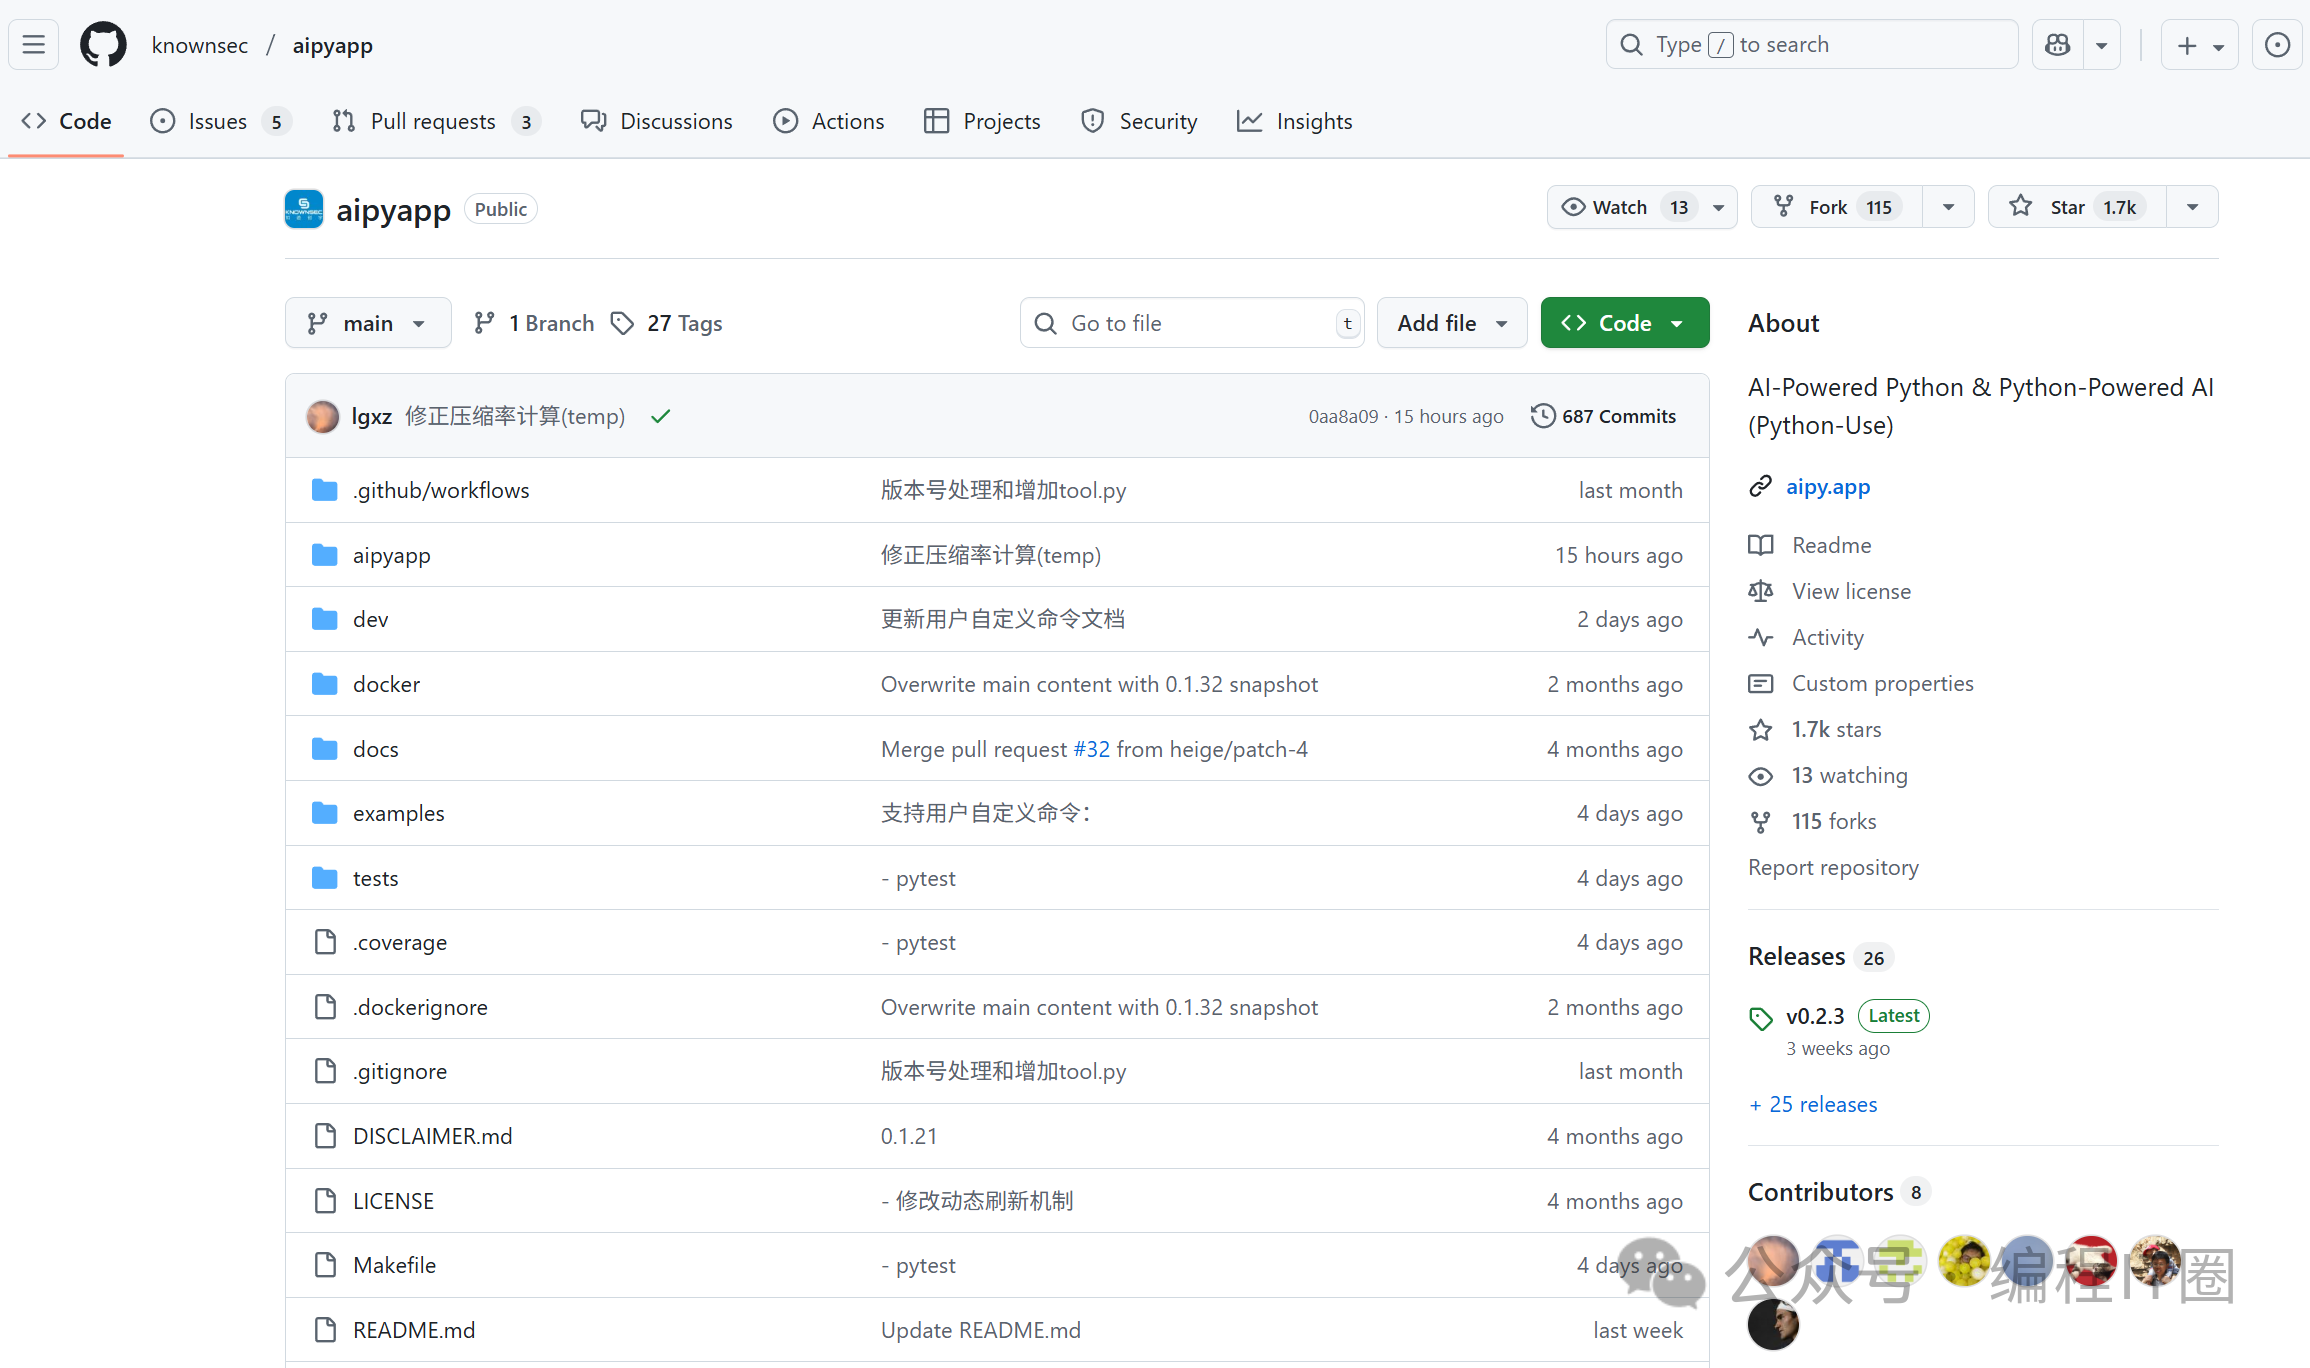The width and height of the screenshot is (2310, 1368).
Task: Click the commit status green checkmark
Action: click(660, 416)
